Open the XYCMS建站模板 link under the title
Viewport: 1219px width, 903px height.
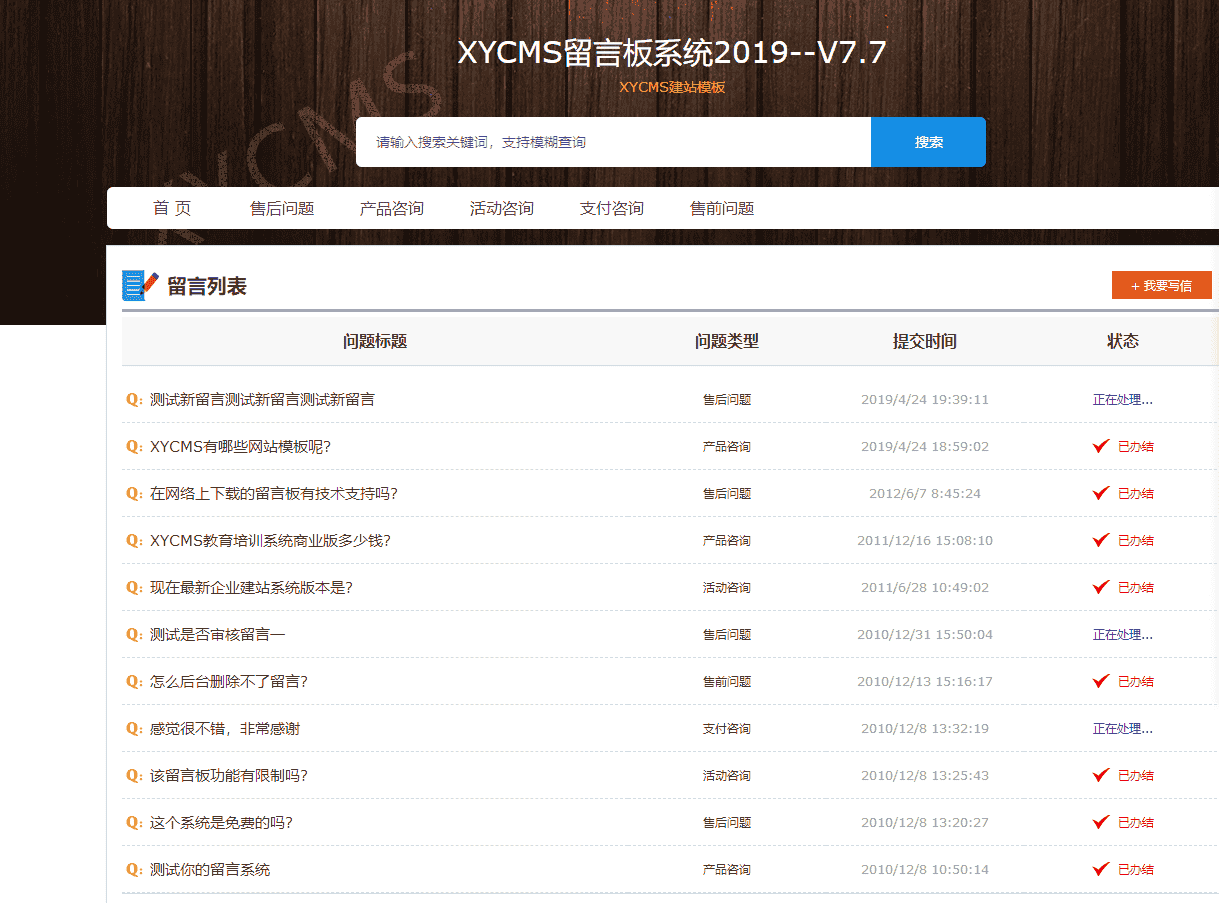(672, 87)
